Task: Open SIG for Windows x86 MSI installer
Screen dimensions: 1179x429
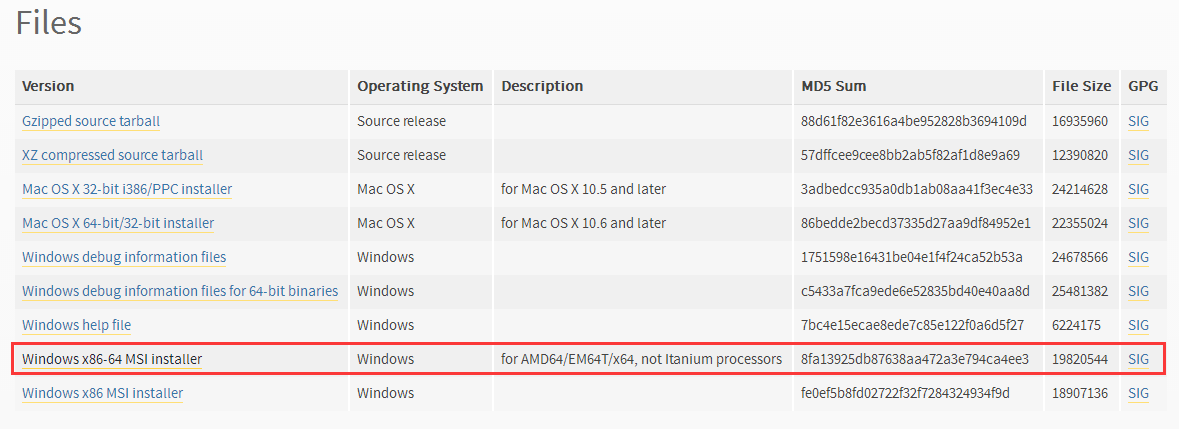Action: pos(1138,393)
